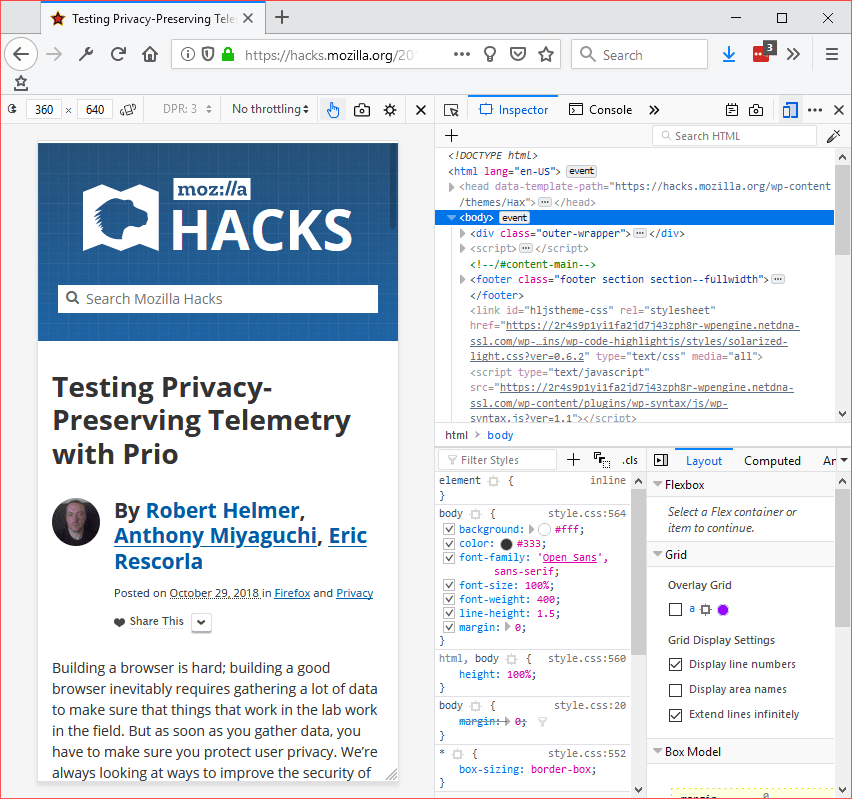Open the Share This dropdown arrow
The image size is (852, 799).
pyautogui.click(x=200, y=622)
